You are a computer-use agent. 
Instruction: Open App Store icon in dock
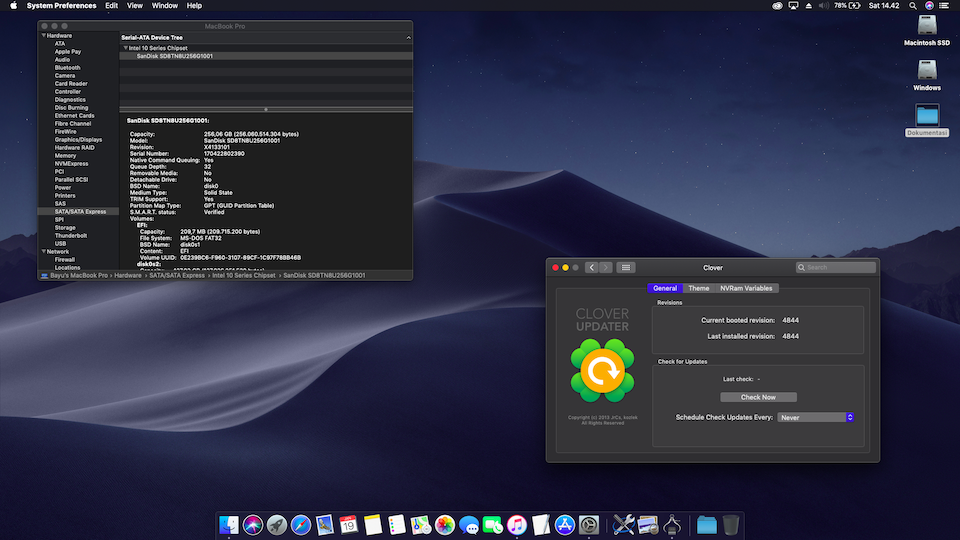tap(564, 525)
